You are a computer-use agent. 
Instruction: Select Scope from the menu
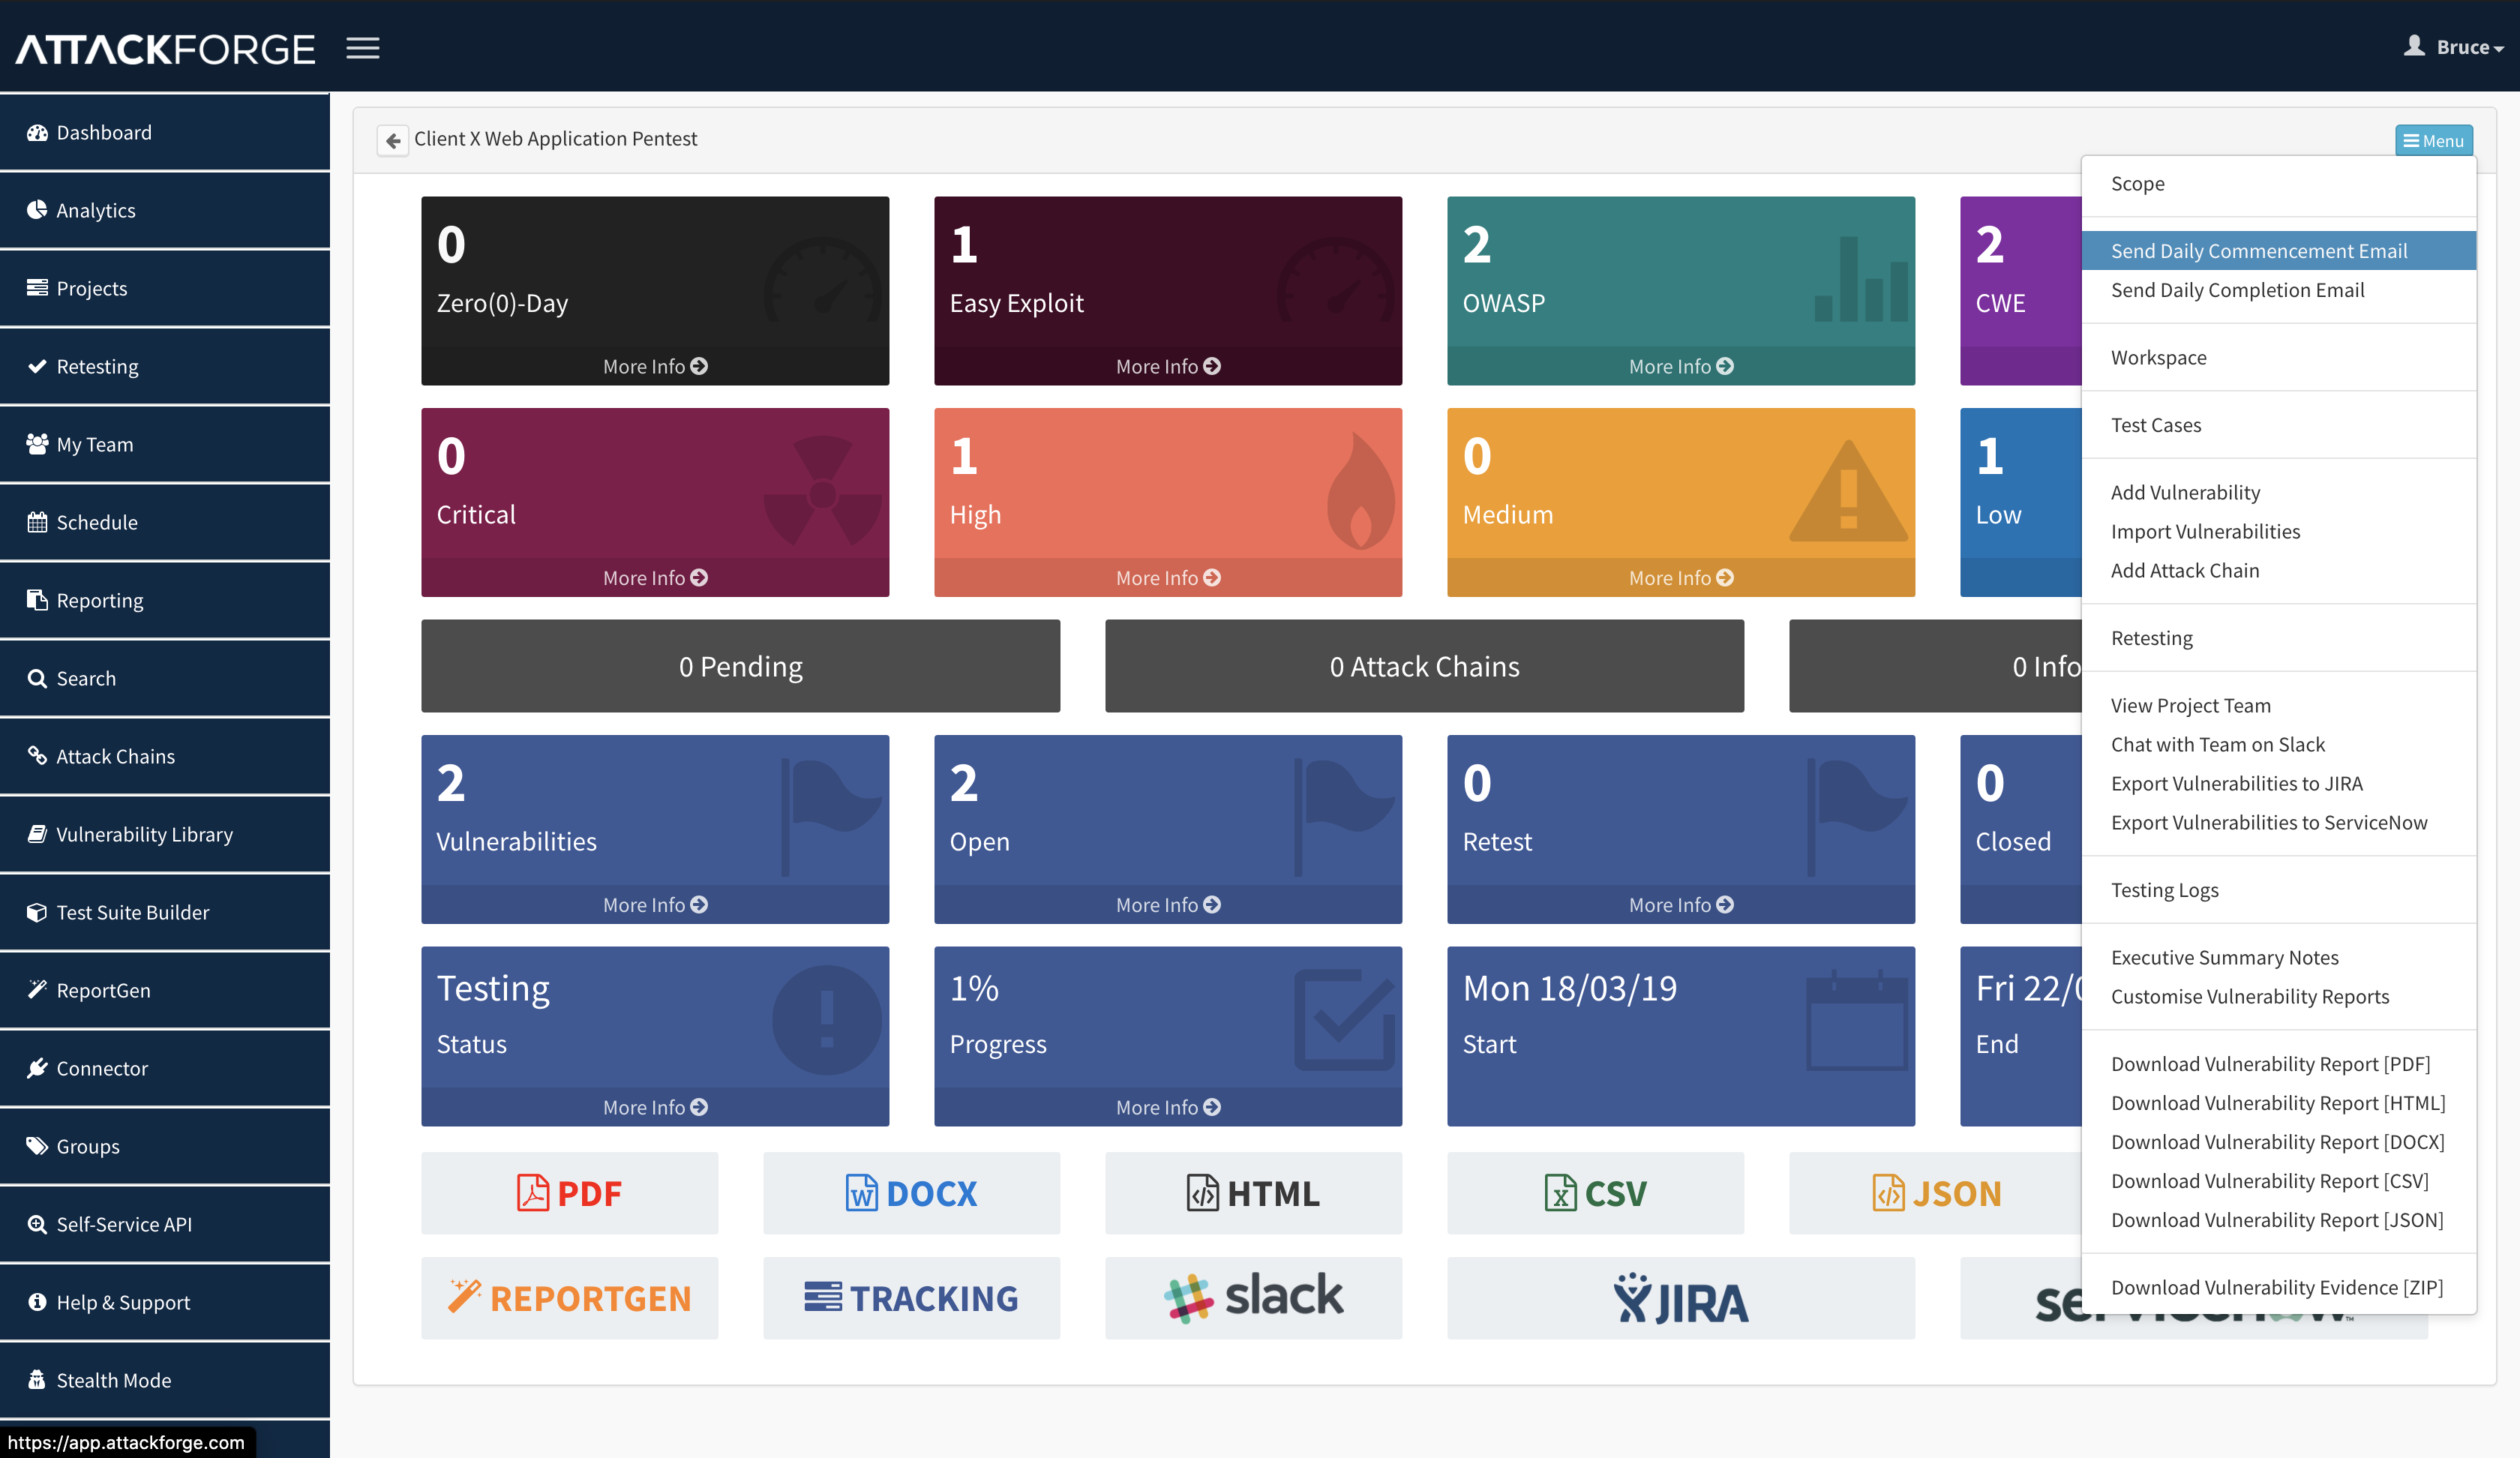[2278, 183]
